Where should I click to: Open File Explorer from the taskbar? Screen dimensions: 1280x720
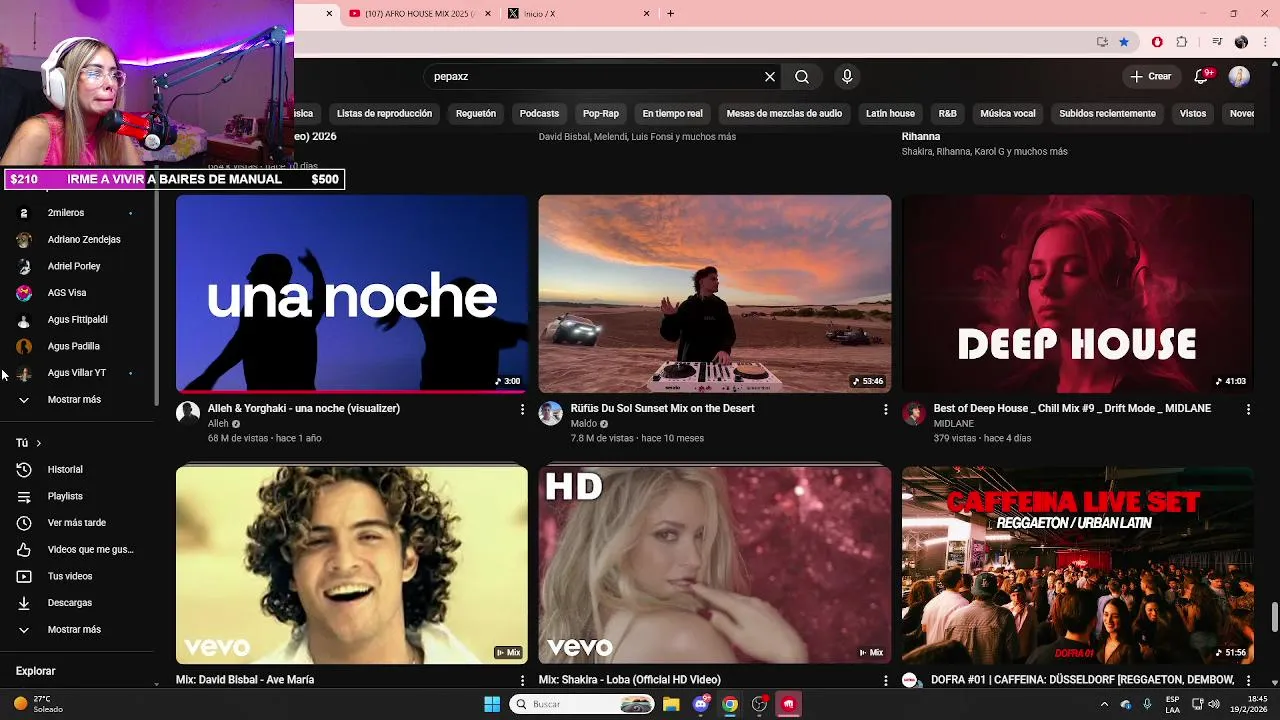tap(671, 704)
